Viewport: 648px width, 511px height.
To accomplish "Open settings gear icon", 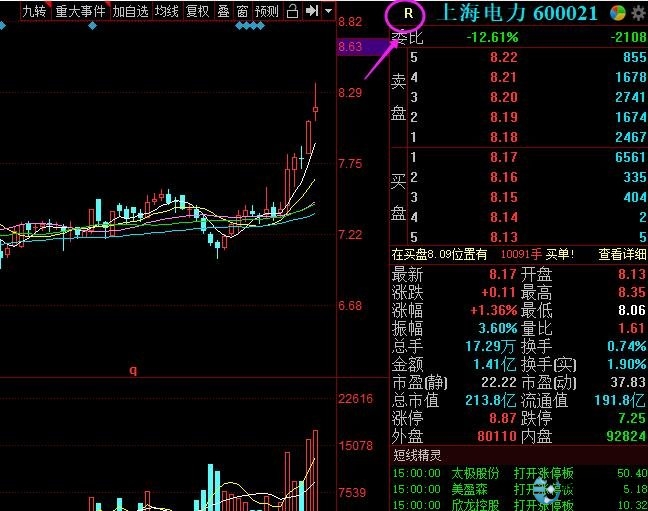I will pyautogui.click(x=639, y=13).
